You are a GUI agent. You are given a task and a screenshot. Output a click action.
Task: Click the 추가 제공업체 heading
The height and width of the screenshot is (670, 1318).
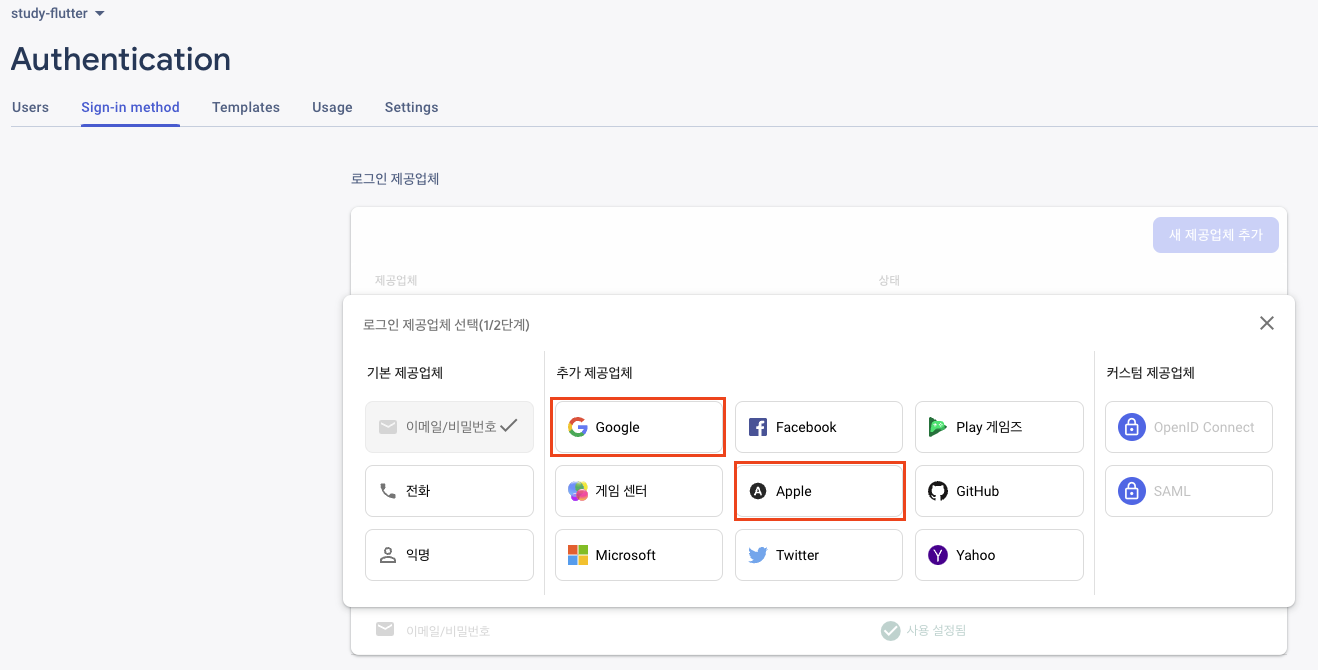pyautogui.click(x=595, y=373)
